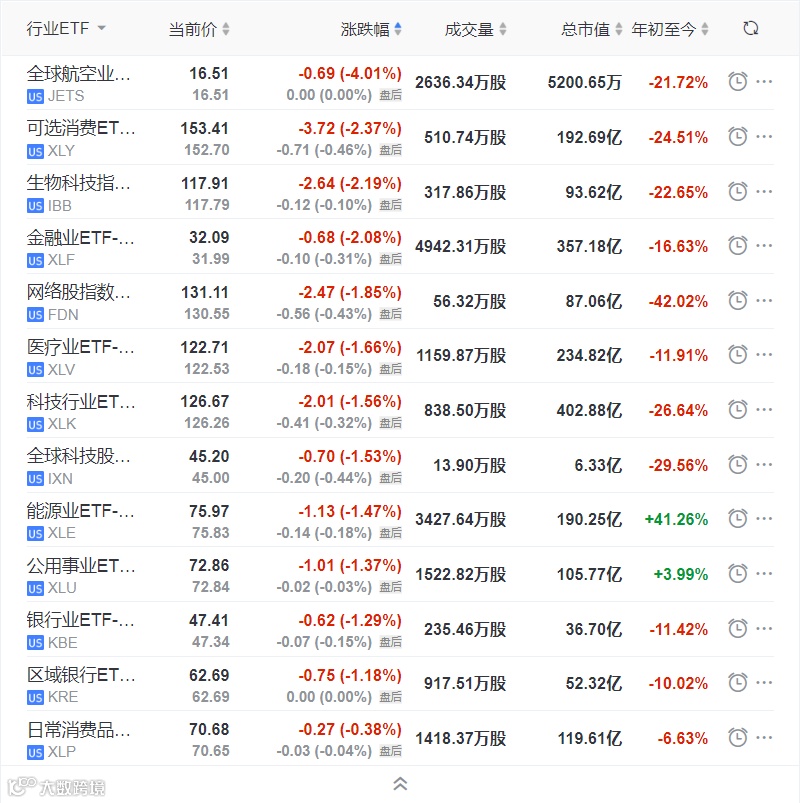This screenshot has width=800, height=803.
Task: Open the 医疗业ETF XLV entry
Action: (81, 357)
